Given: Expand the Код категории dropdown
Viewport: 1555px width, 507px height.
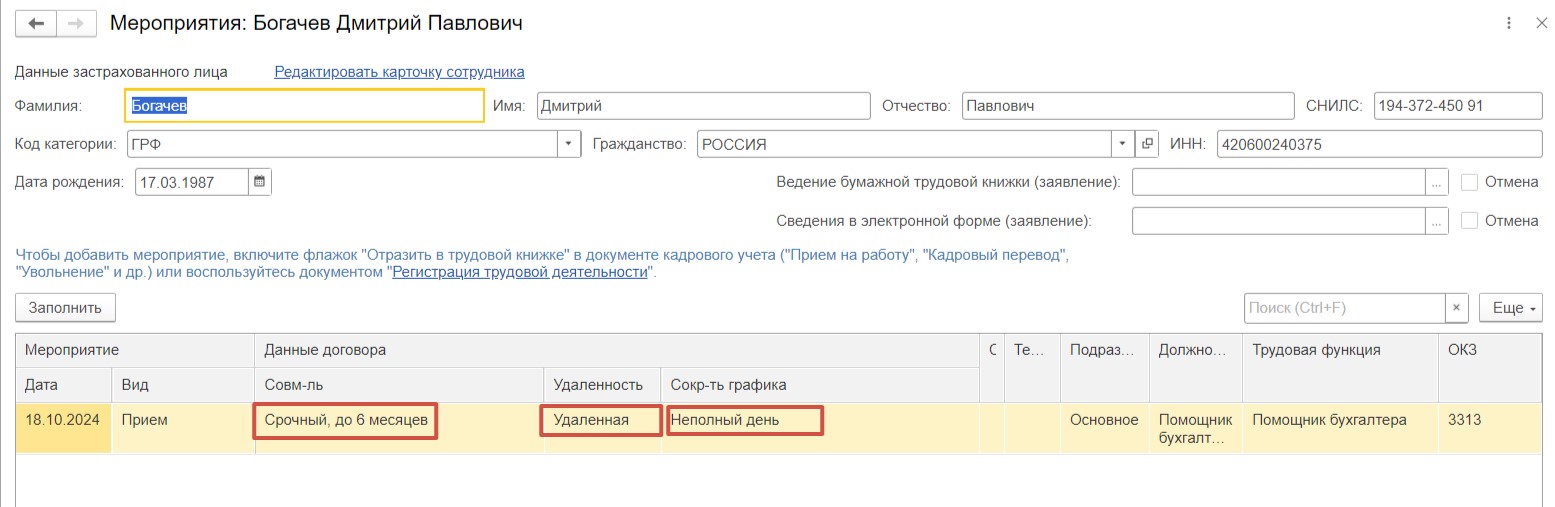Looking at the screenshot, I should tap(569, 144).
